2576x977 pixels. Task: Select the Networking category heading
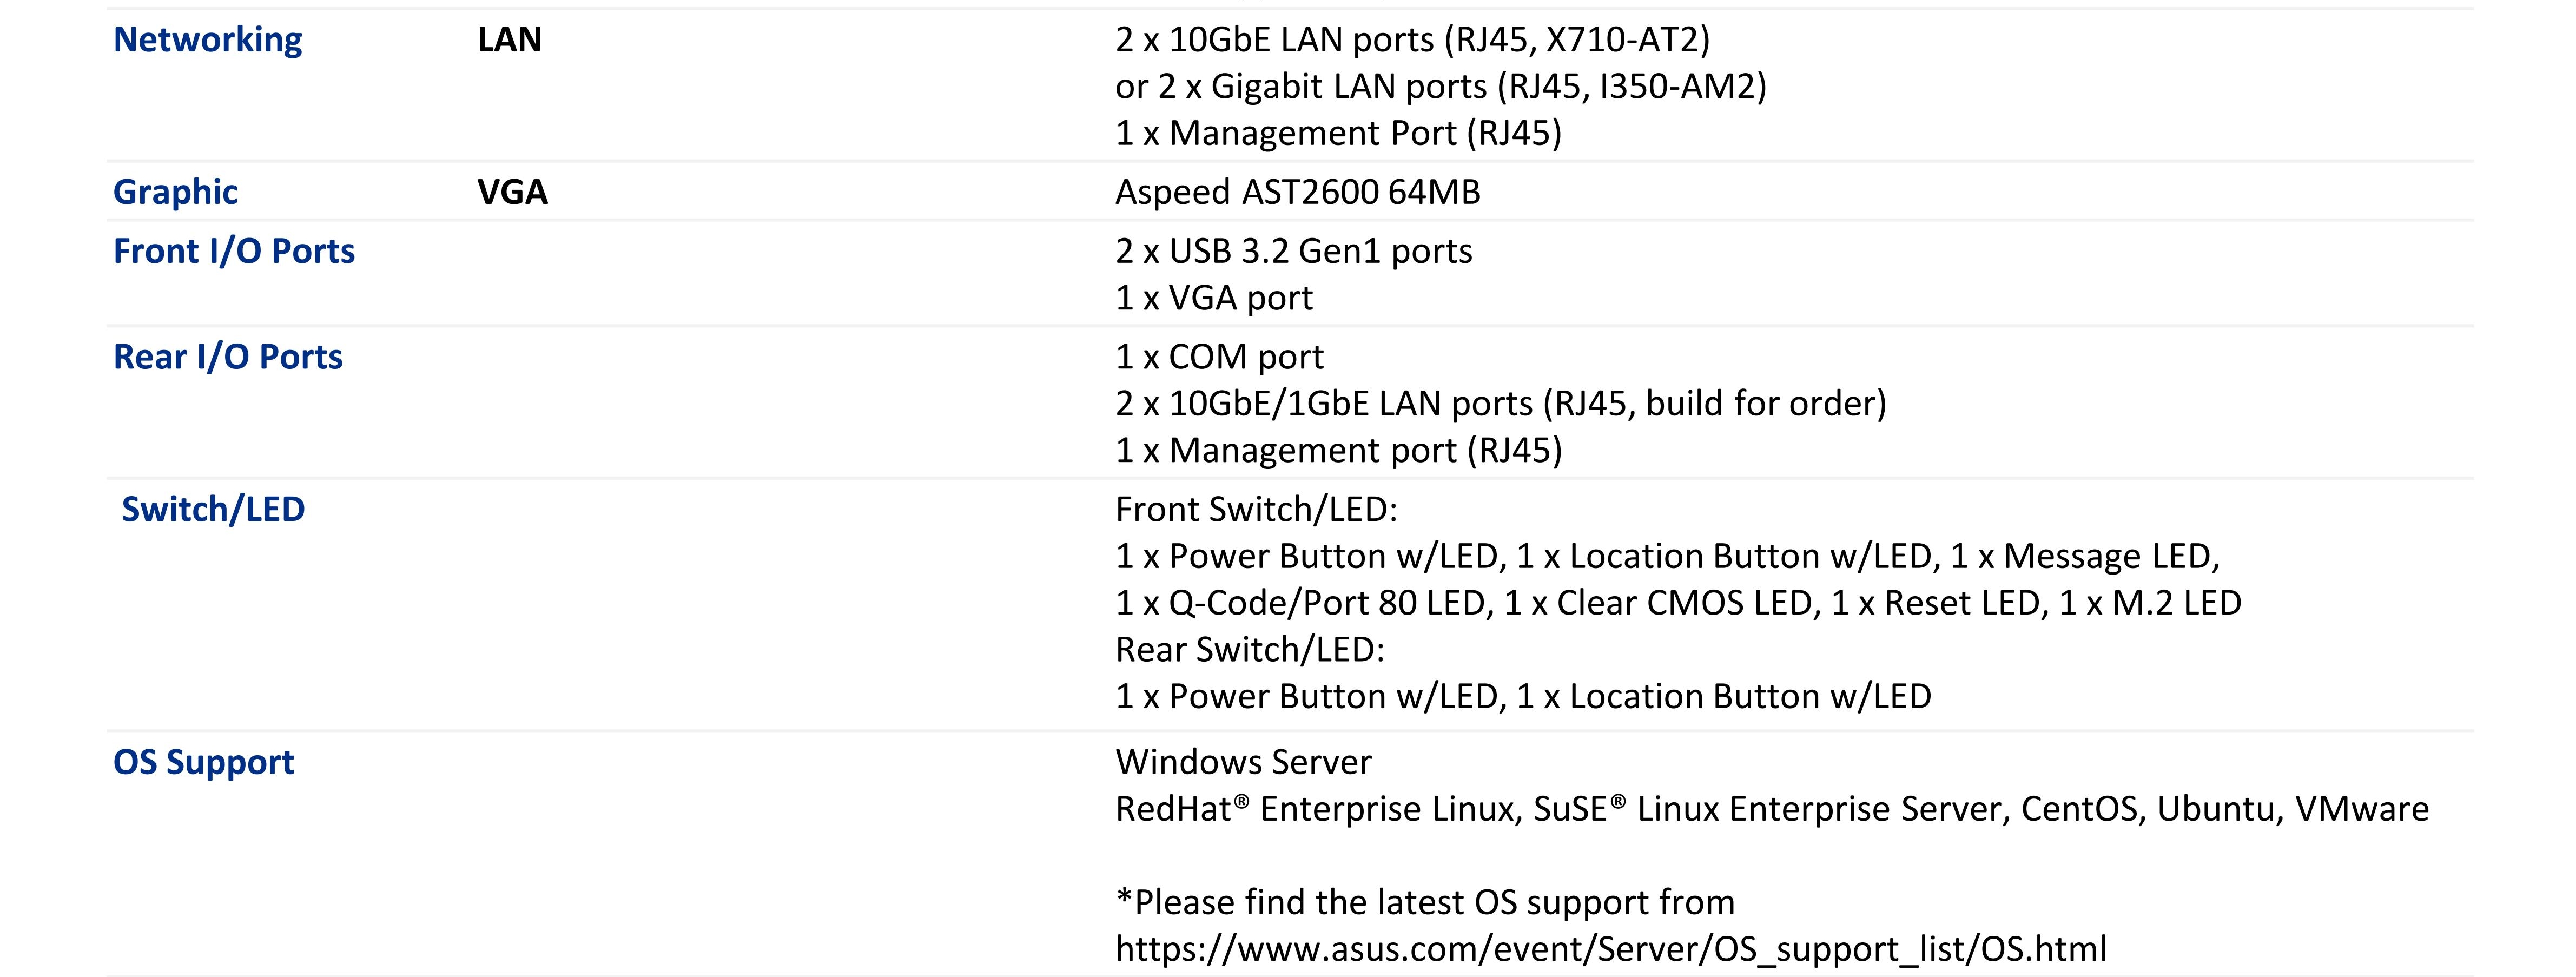coord(208,39)
